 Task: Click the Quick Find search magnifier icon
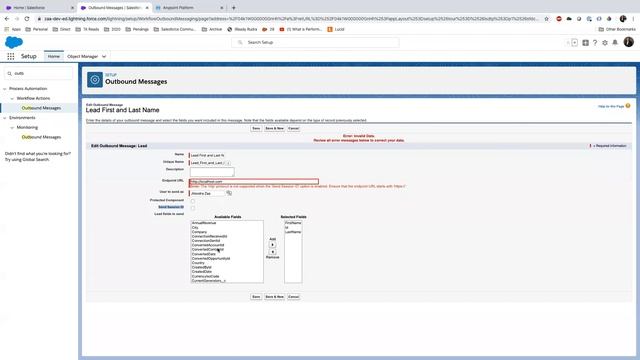pos(9,73)
